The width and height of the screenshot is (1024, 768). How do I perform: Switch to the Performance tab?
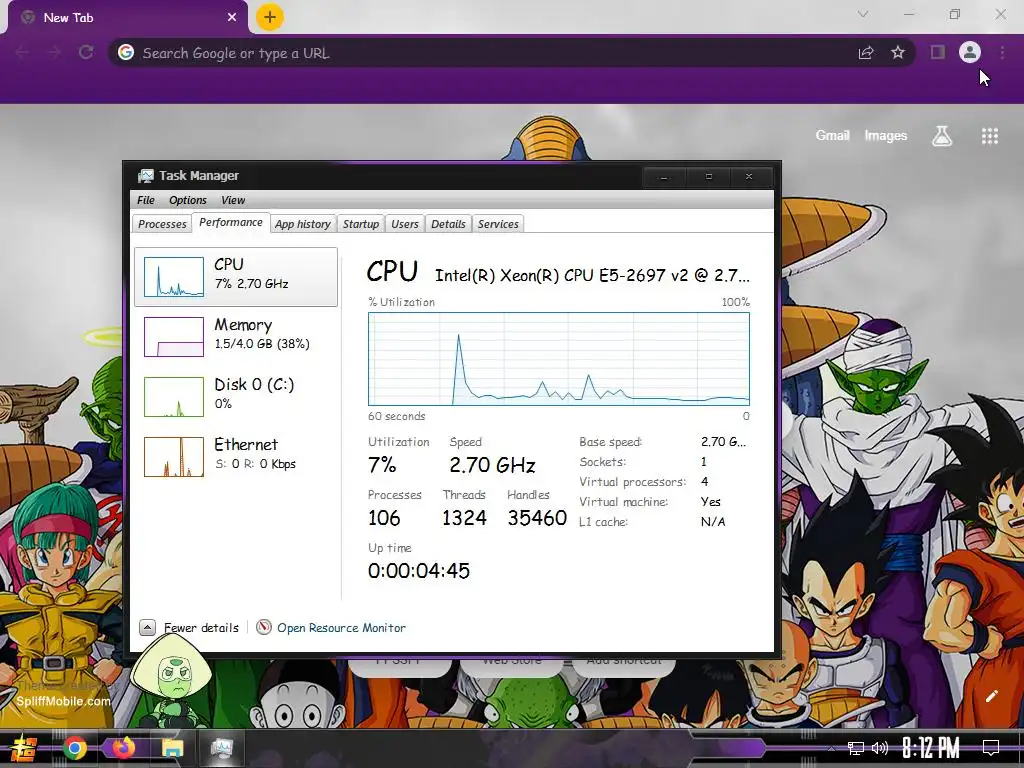[x=231, y=222]
